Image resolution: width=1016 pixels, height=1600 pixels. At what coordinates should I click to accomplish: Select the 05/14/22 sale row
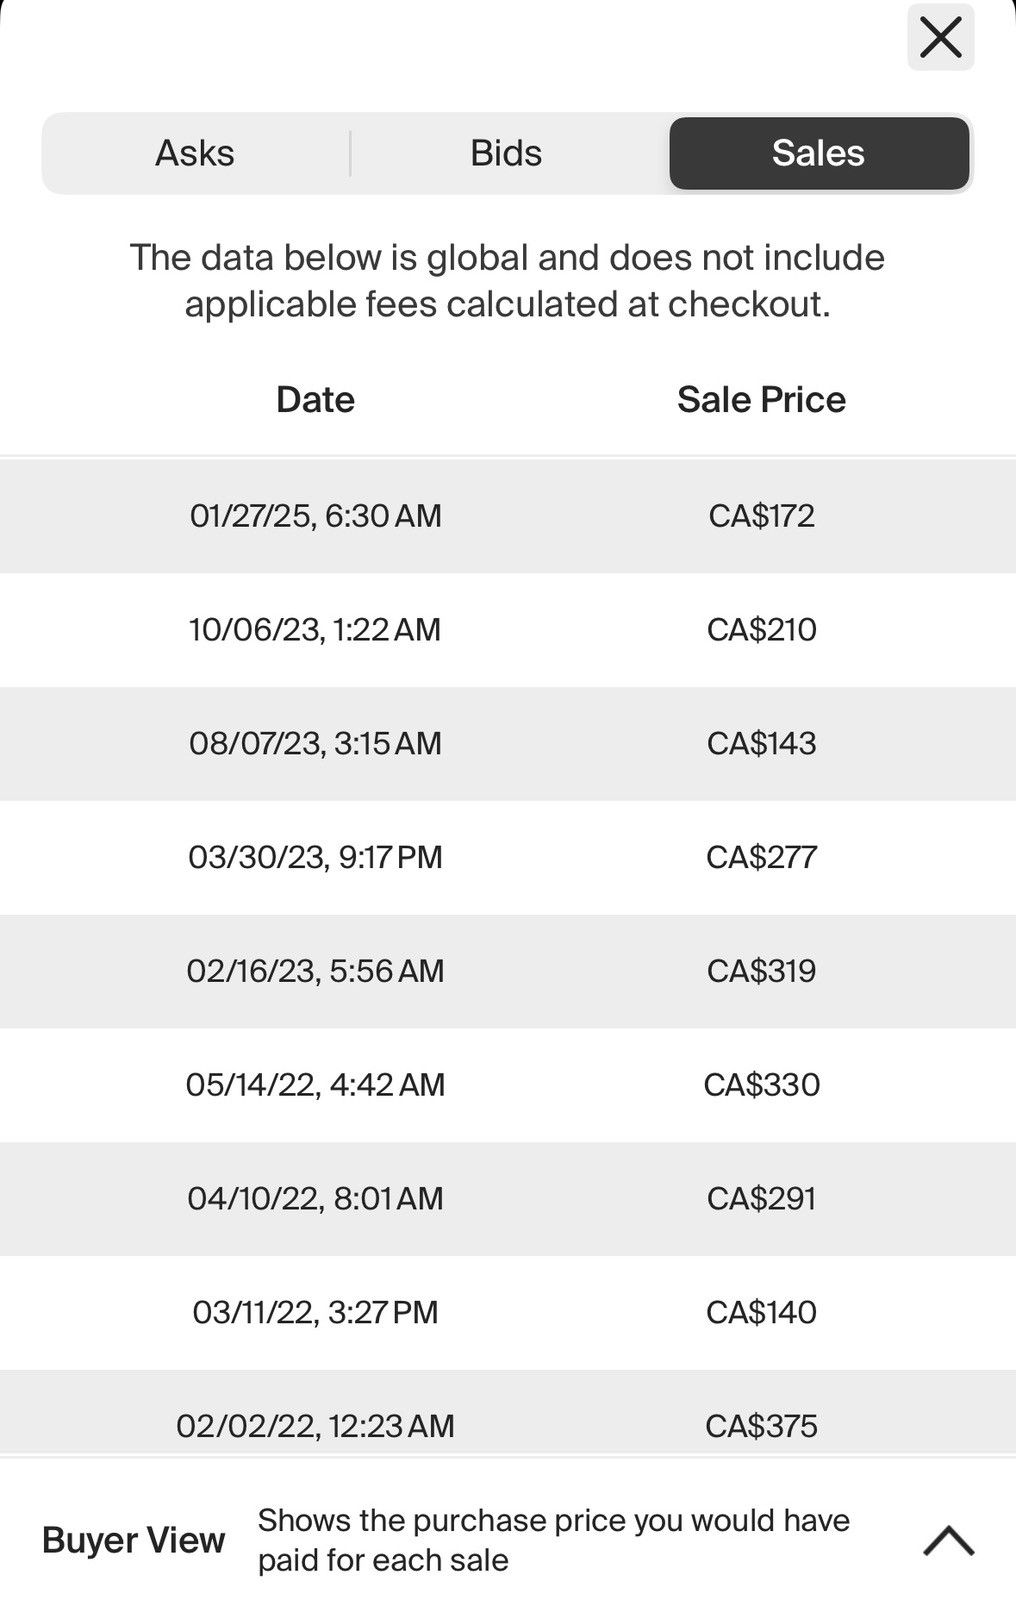[508, 1085]
